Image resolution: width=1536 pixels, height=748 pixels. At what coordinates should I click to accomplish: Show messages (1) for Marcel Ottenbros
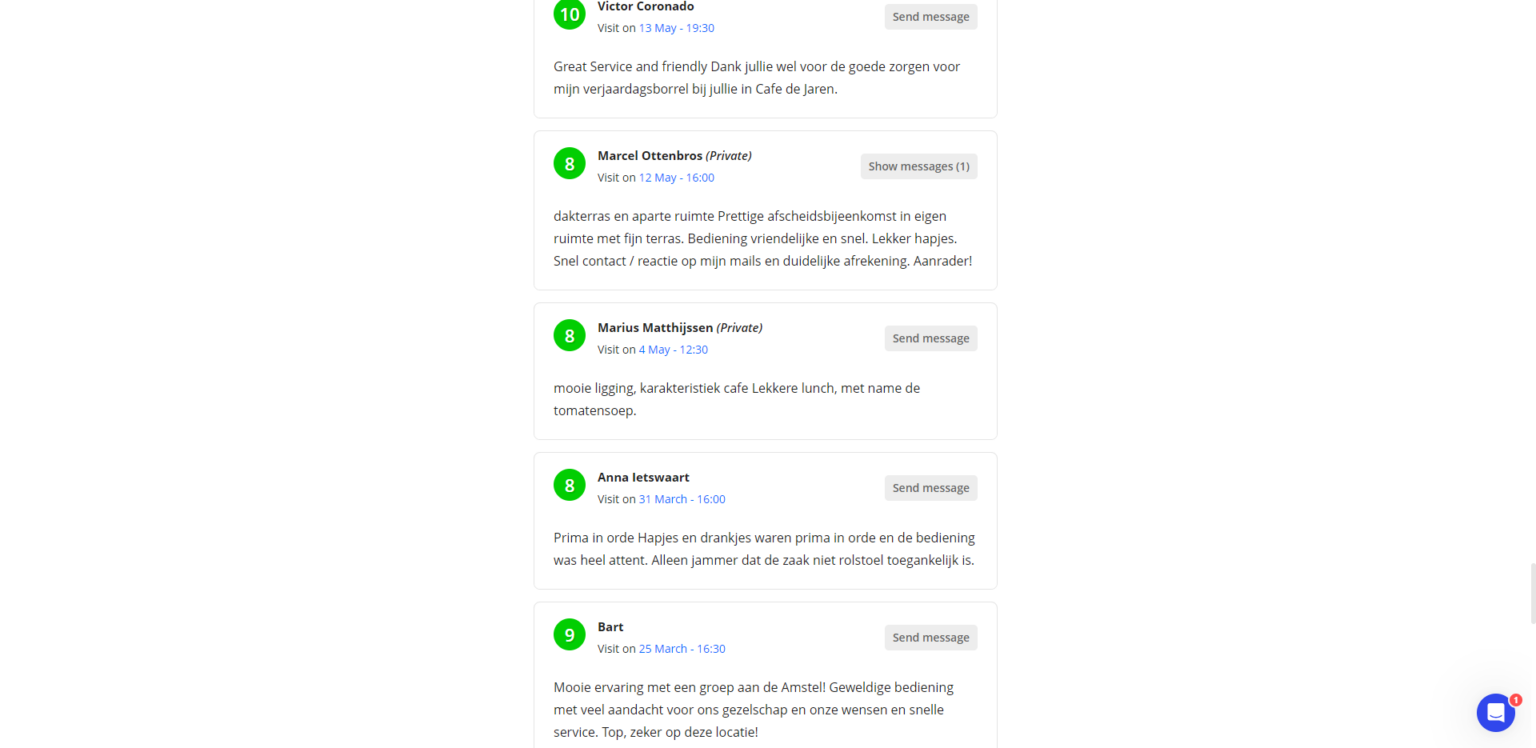click(919, 166)
